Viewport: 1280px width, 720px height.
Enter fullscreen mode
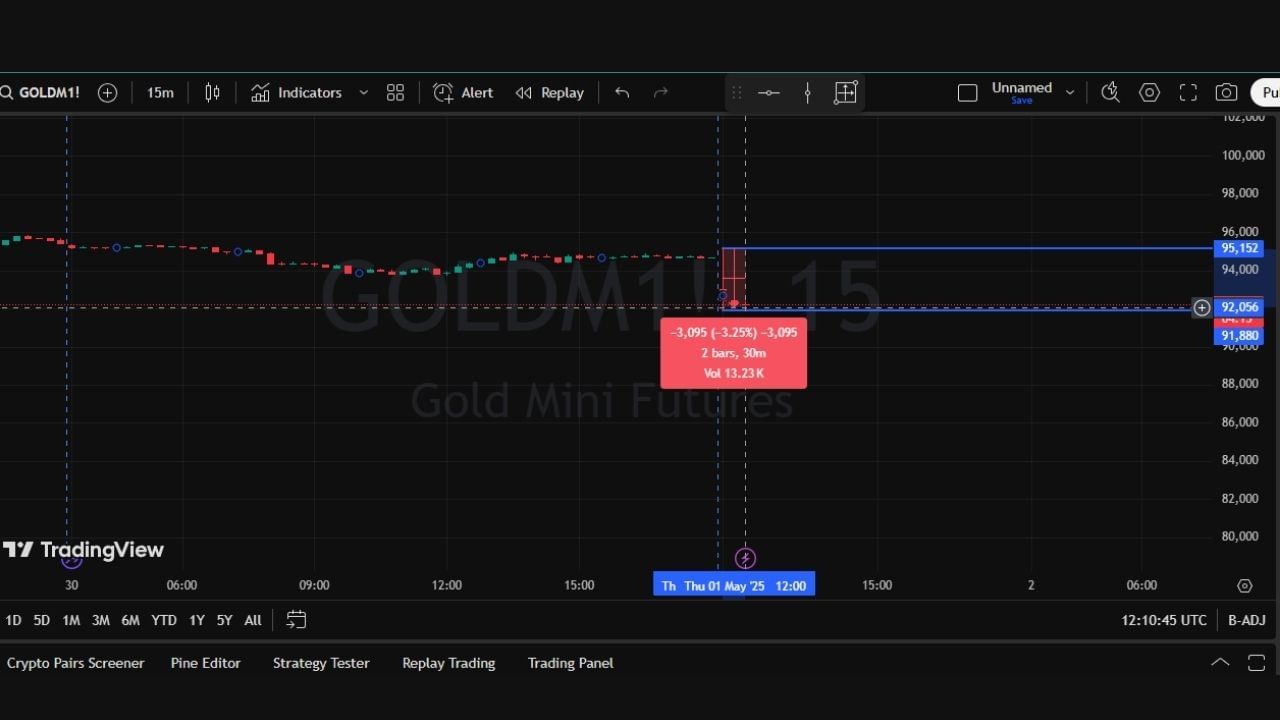[1188, 93]
